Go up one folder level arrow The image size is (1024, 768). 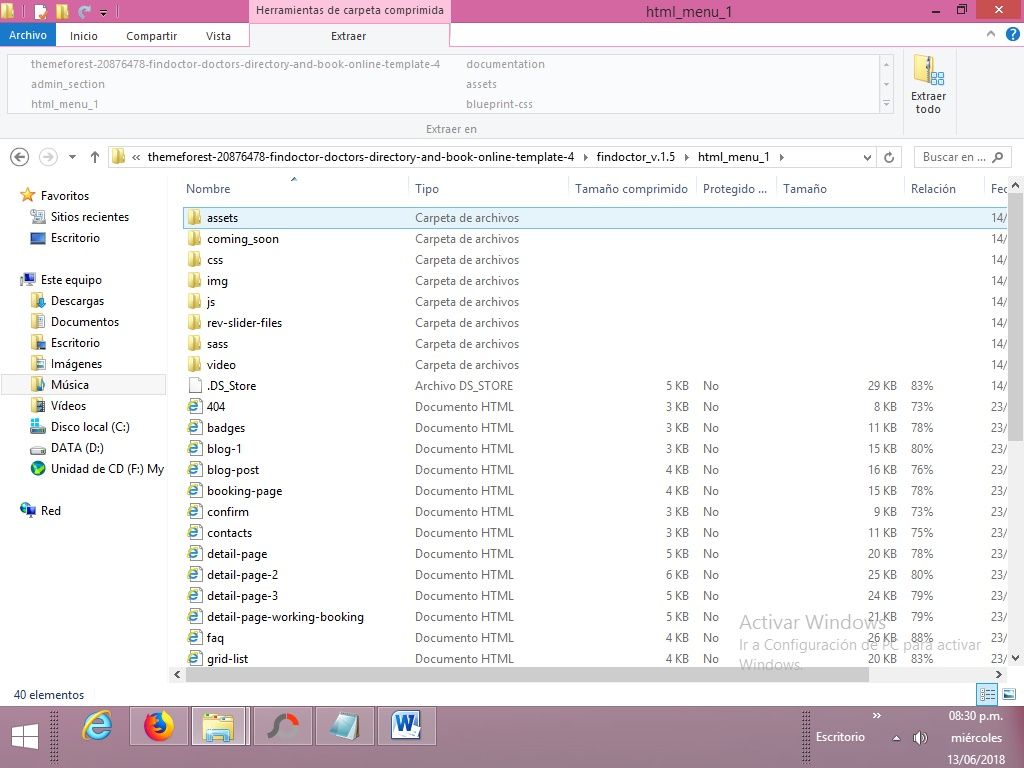coord(95,157)
